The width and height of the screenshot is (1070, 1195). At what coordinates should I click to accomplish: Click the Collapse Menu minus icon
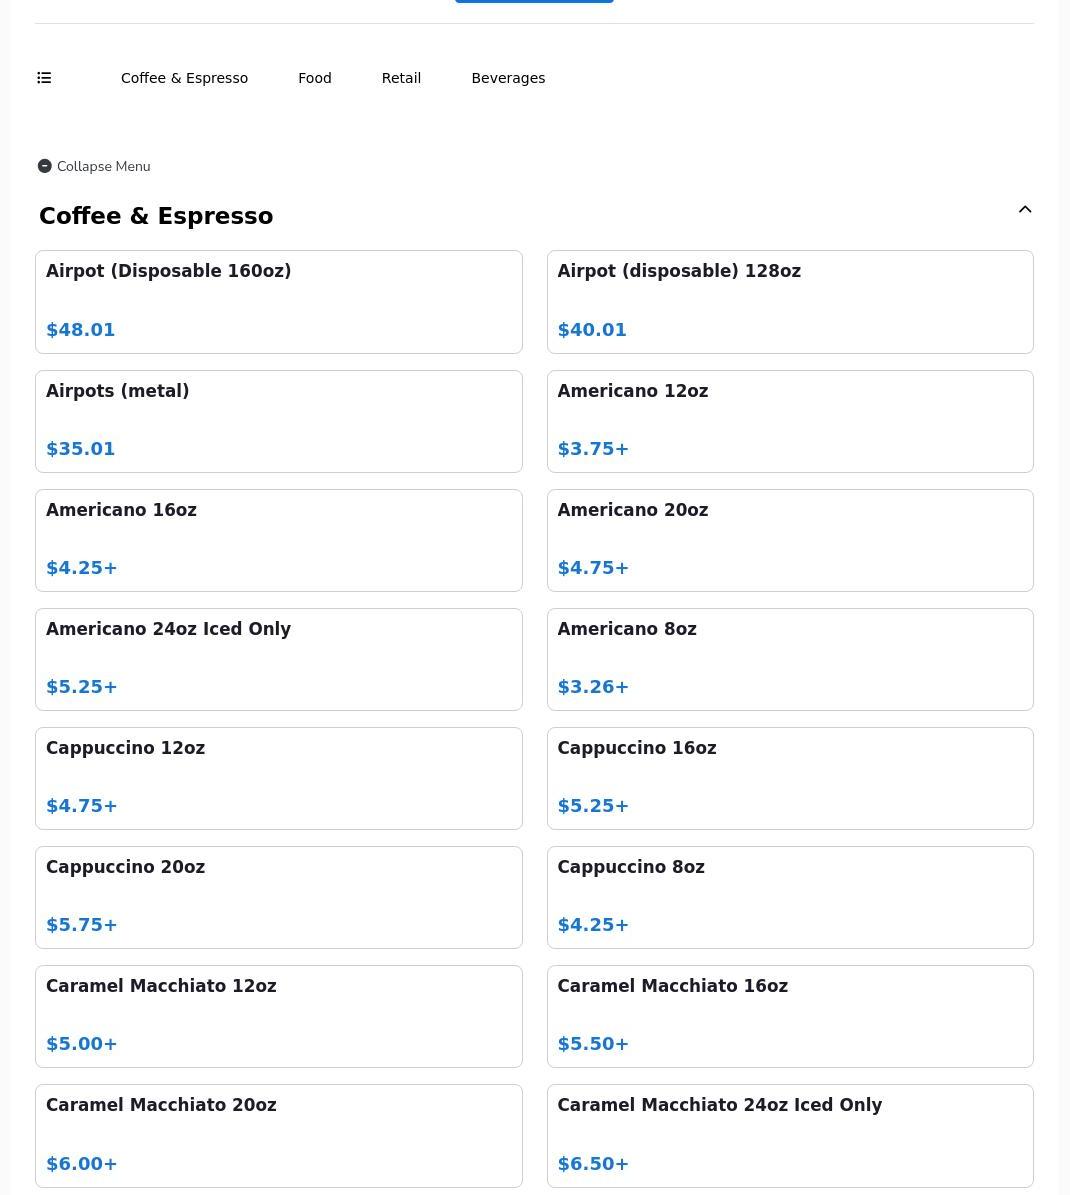coord(45,166)
